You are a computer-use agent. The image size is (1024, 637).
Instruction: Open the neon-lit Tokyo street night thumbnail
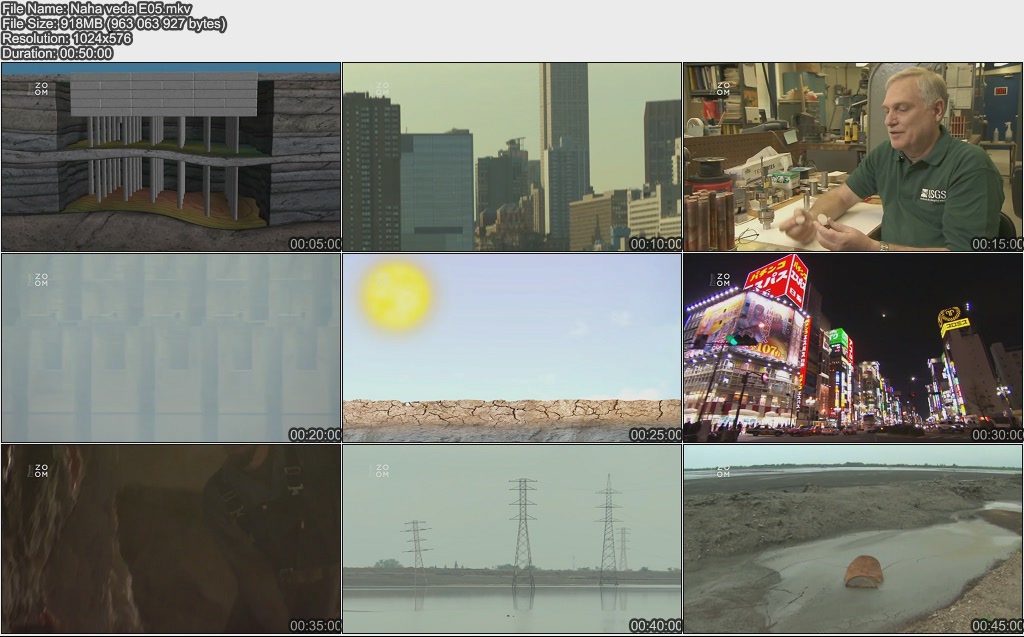853,348
